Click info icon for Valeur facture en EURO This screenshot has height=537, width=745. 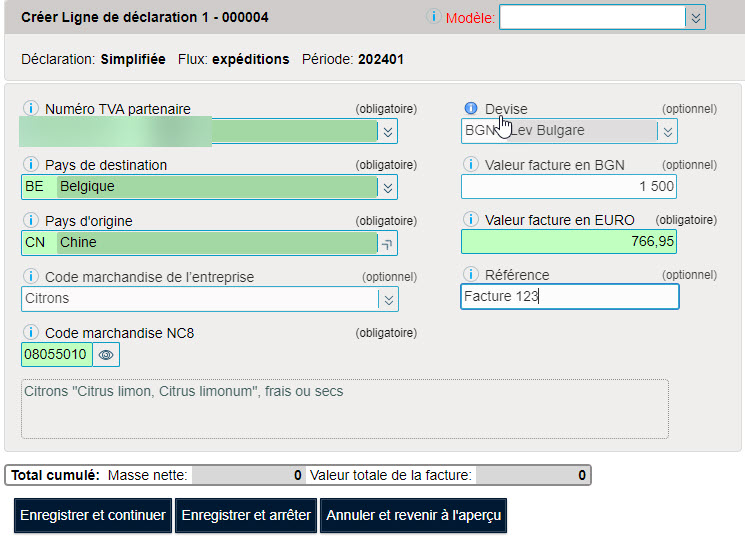[471, 220]
